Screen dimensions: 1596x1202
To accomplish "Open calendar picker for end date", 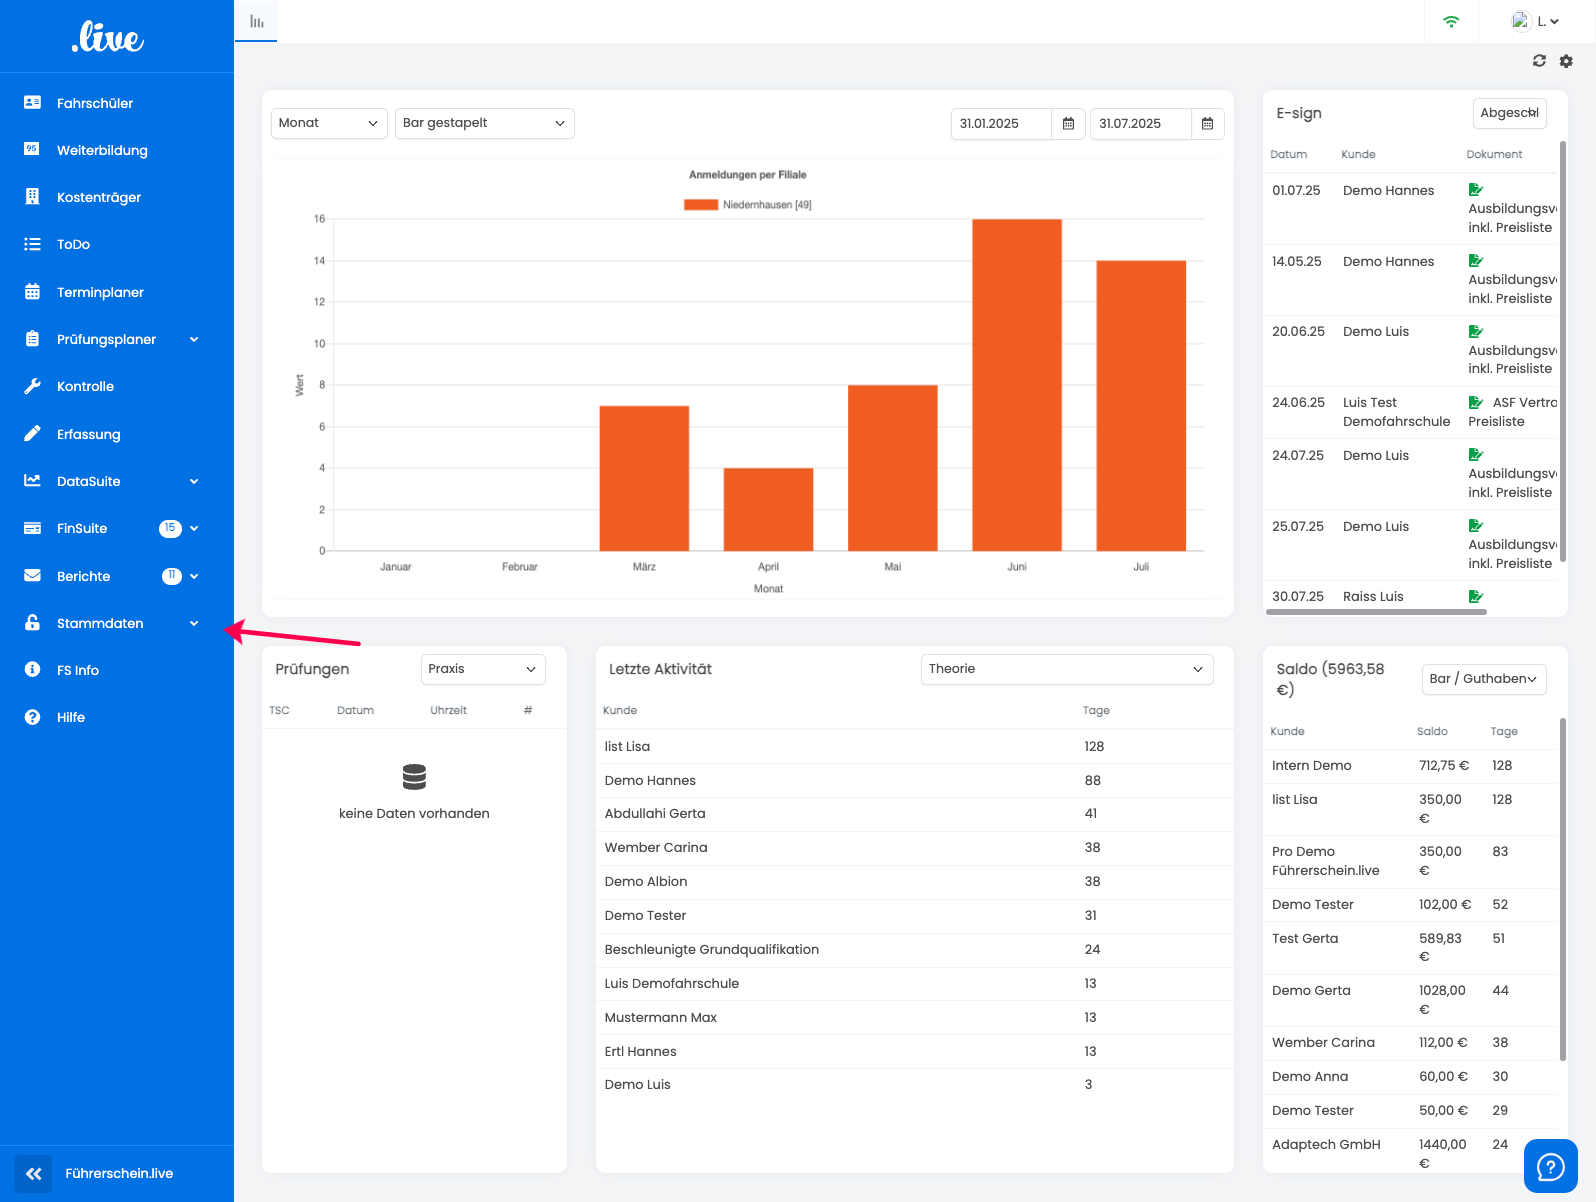I will (1207, 124).
